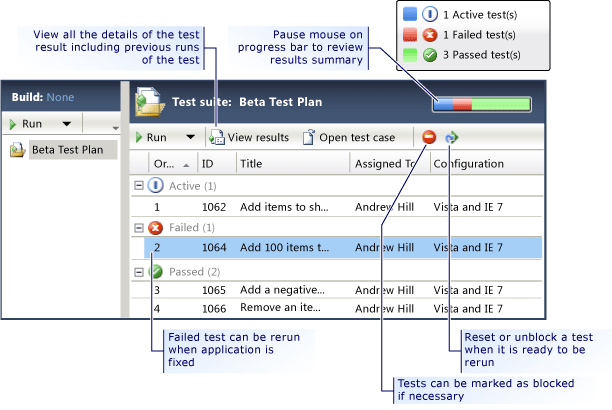Click the Passed group green check icon
Viewport: 612px width, 410px height.
tap(156, 271)
